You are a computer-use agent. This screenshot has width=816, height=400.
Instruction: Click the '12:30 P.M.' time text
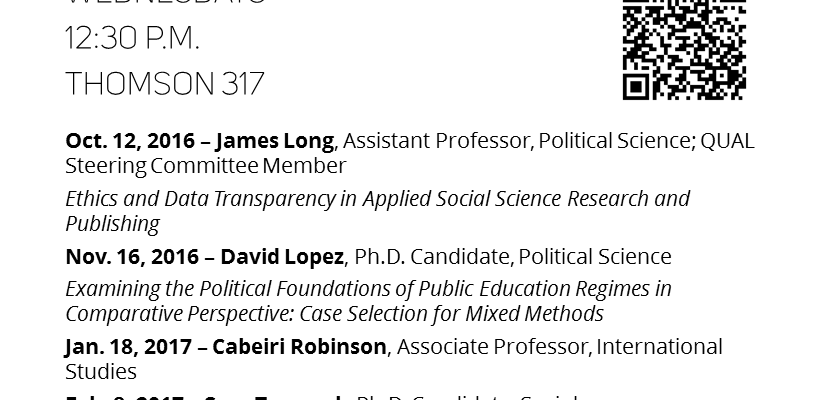pyautogui.click(x=133, y=38)
